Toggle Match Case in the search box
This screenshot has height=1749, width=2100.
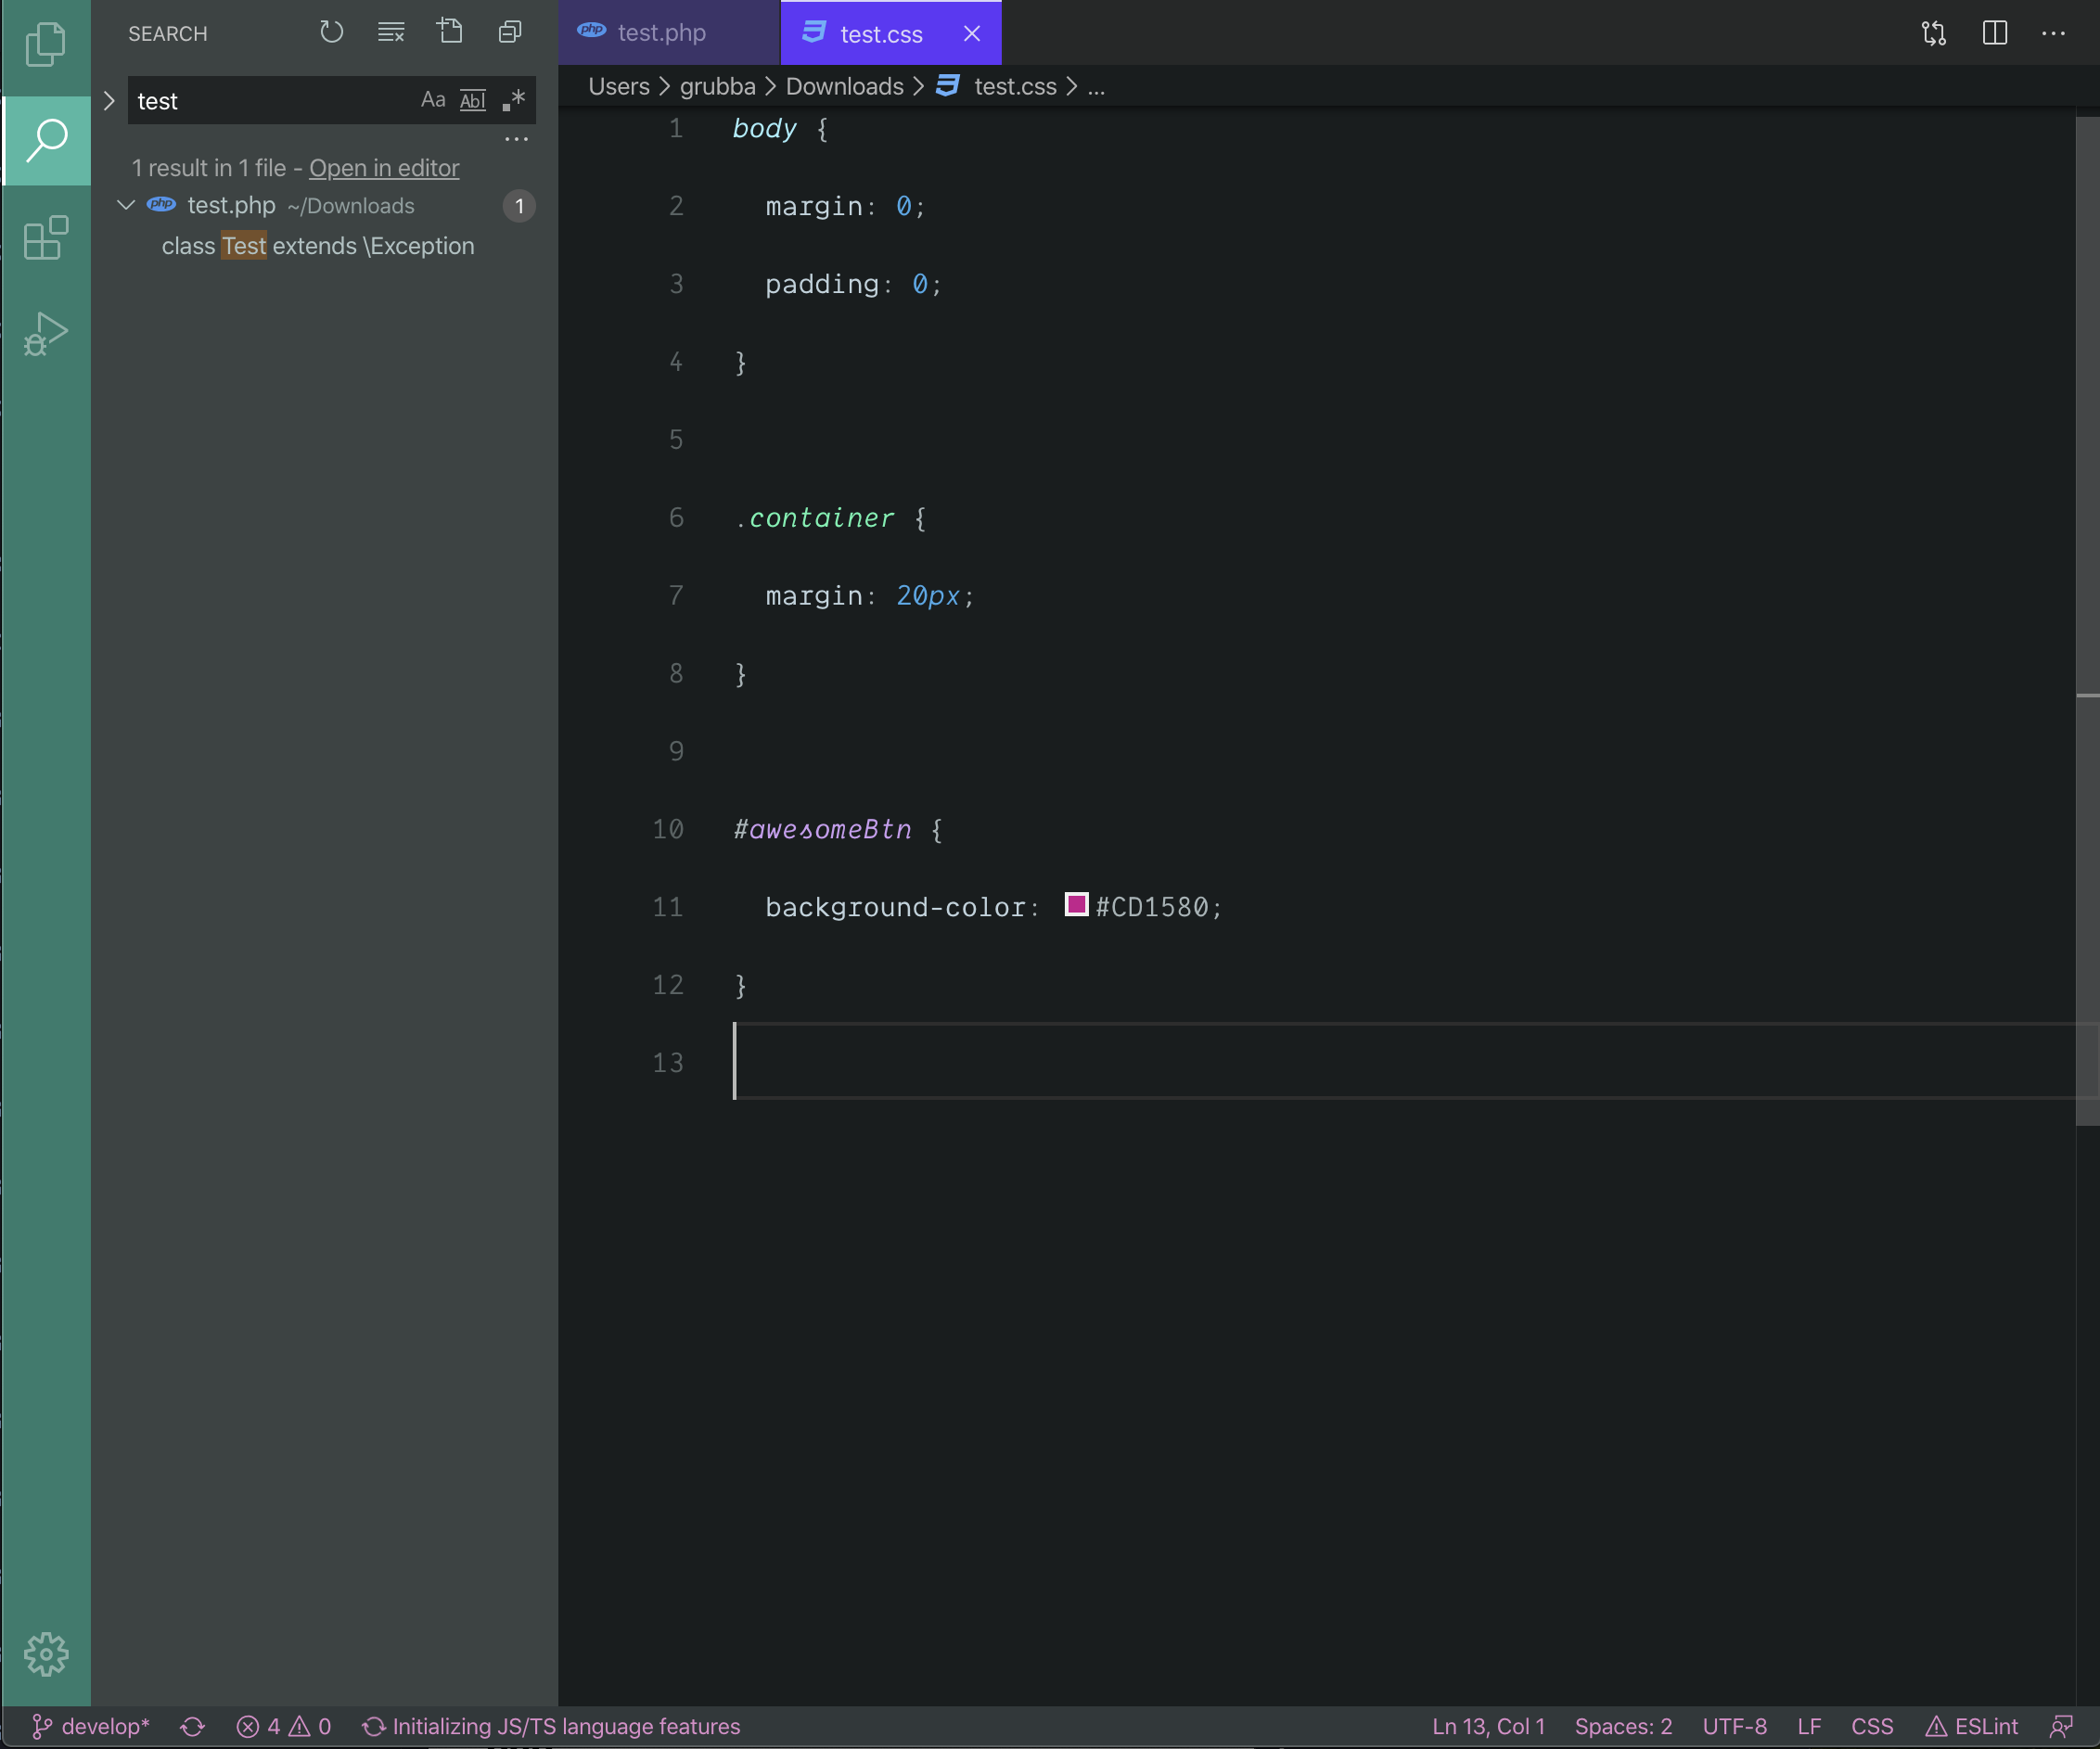coord(432,100)
